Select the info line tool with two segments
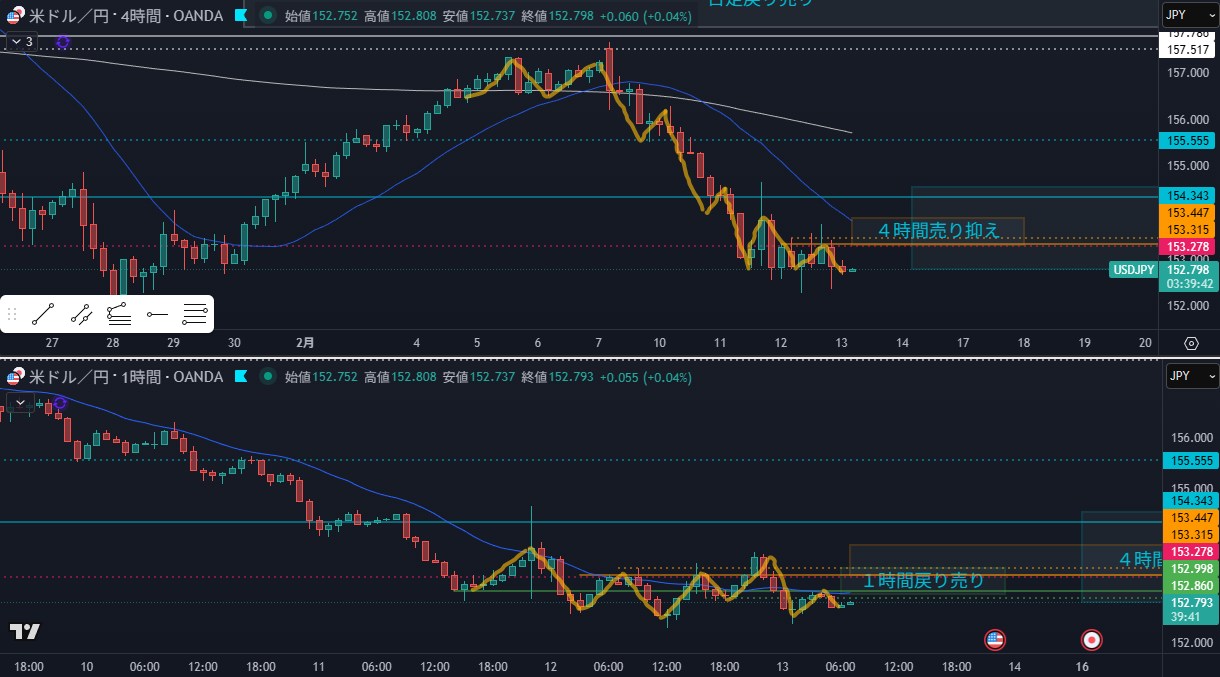 81,315
